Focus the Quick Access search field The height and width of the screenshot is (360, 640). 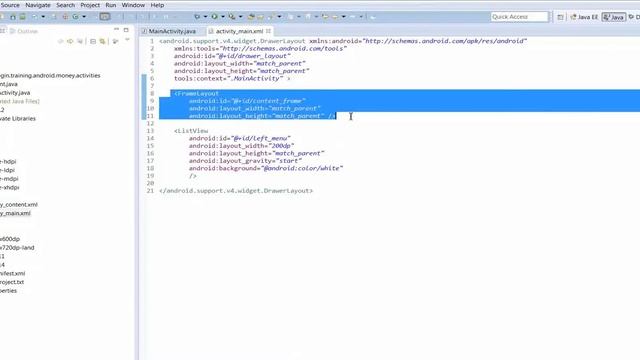(x=519, y=17)
